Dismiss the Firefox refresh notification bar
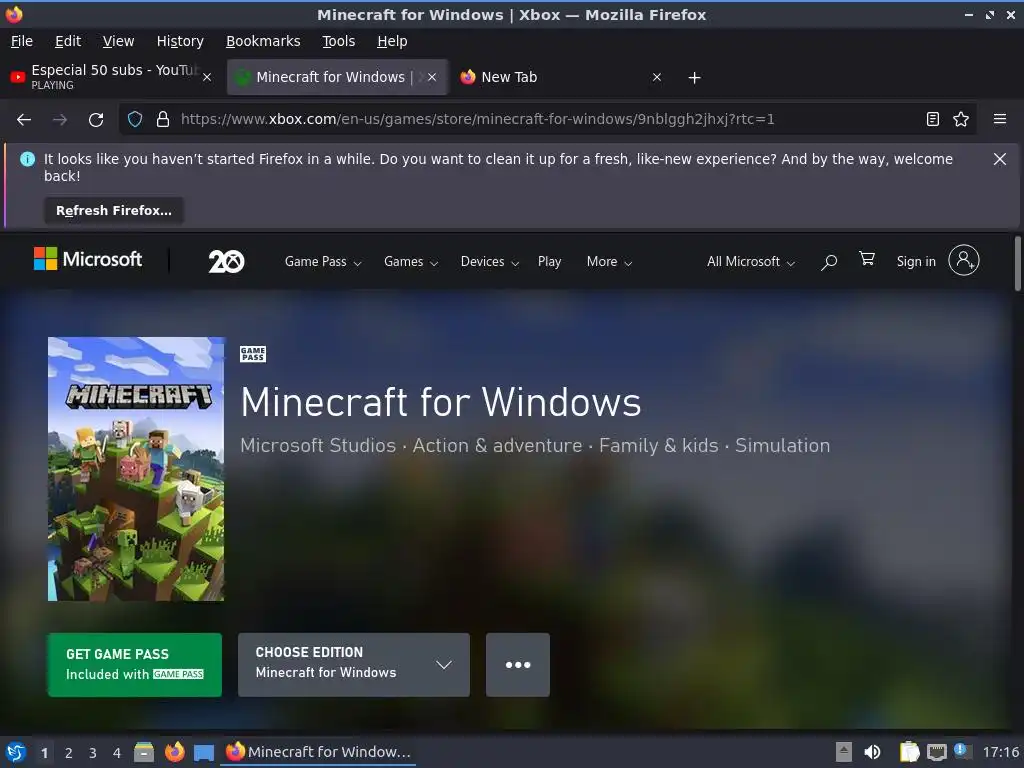 [1000, 159]
